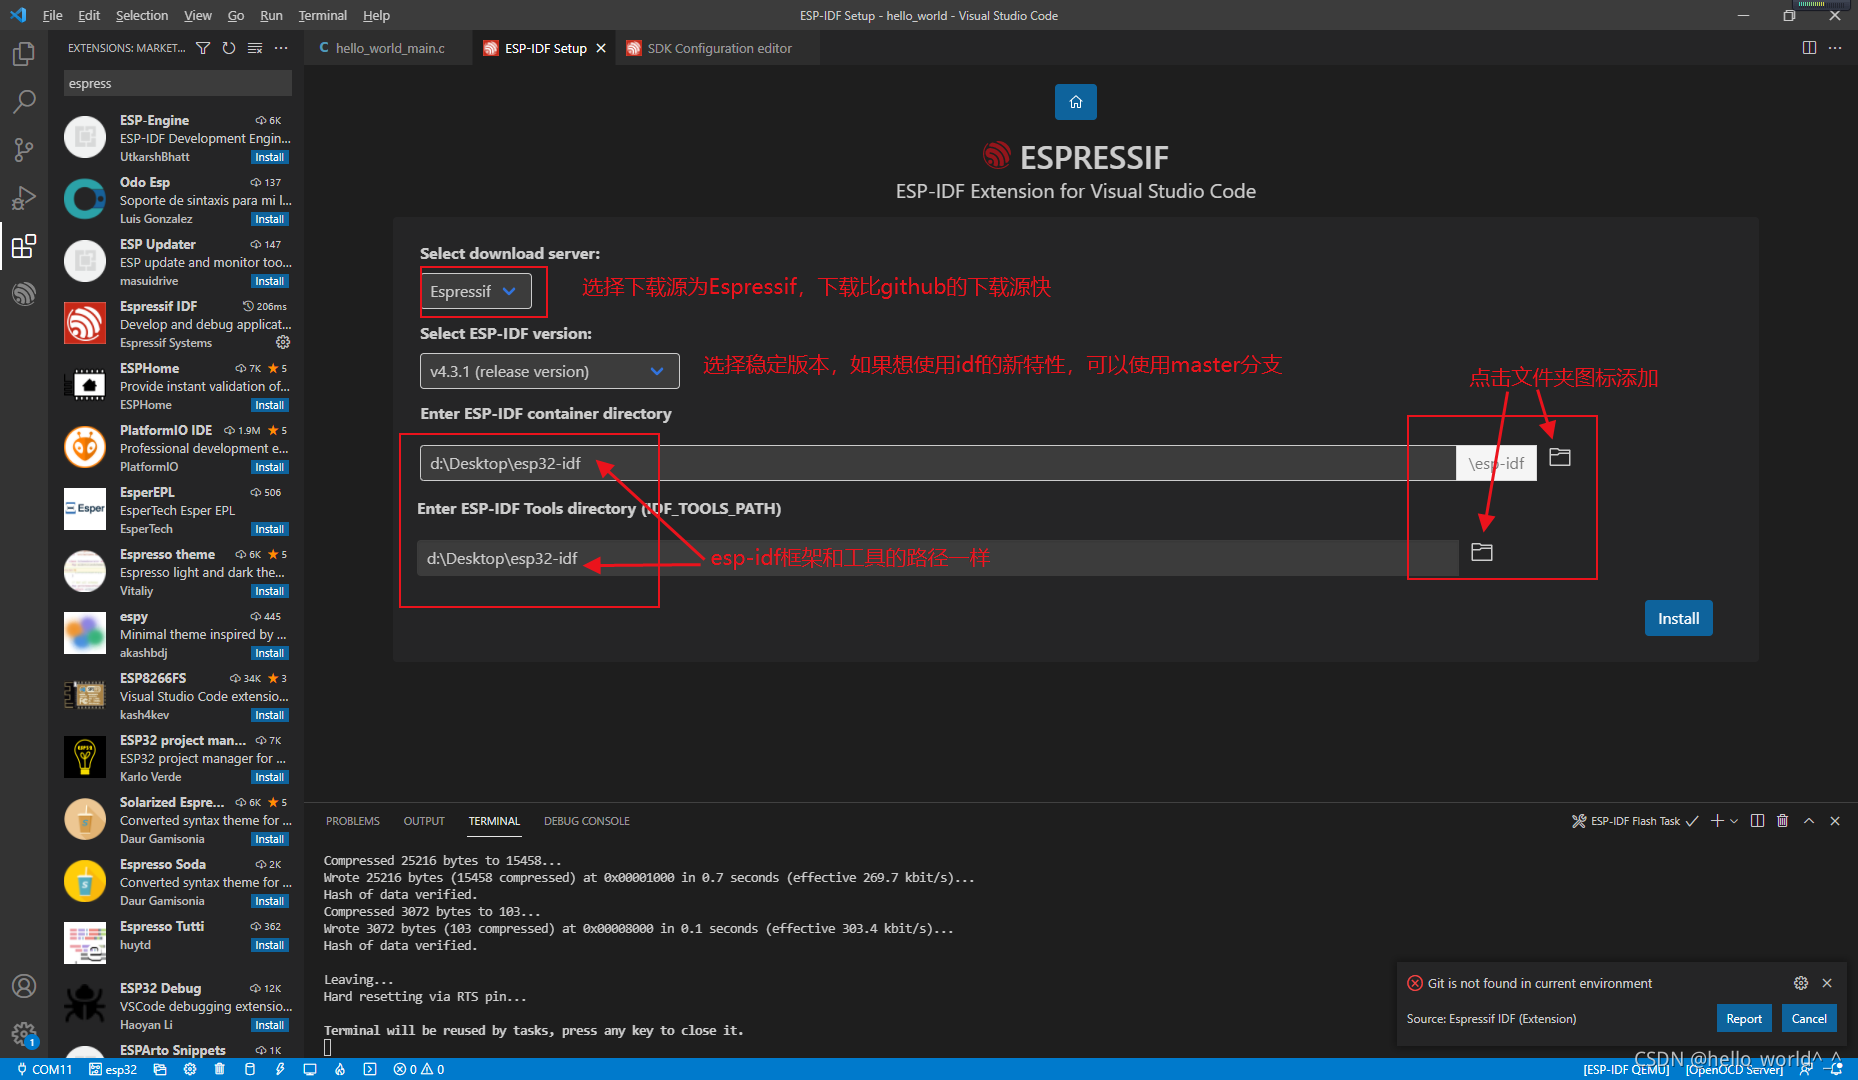Open the Explorer view in activity bar
Image resolution: width=1858 pixels, height=1080 pixels.
coord(24,54)
